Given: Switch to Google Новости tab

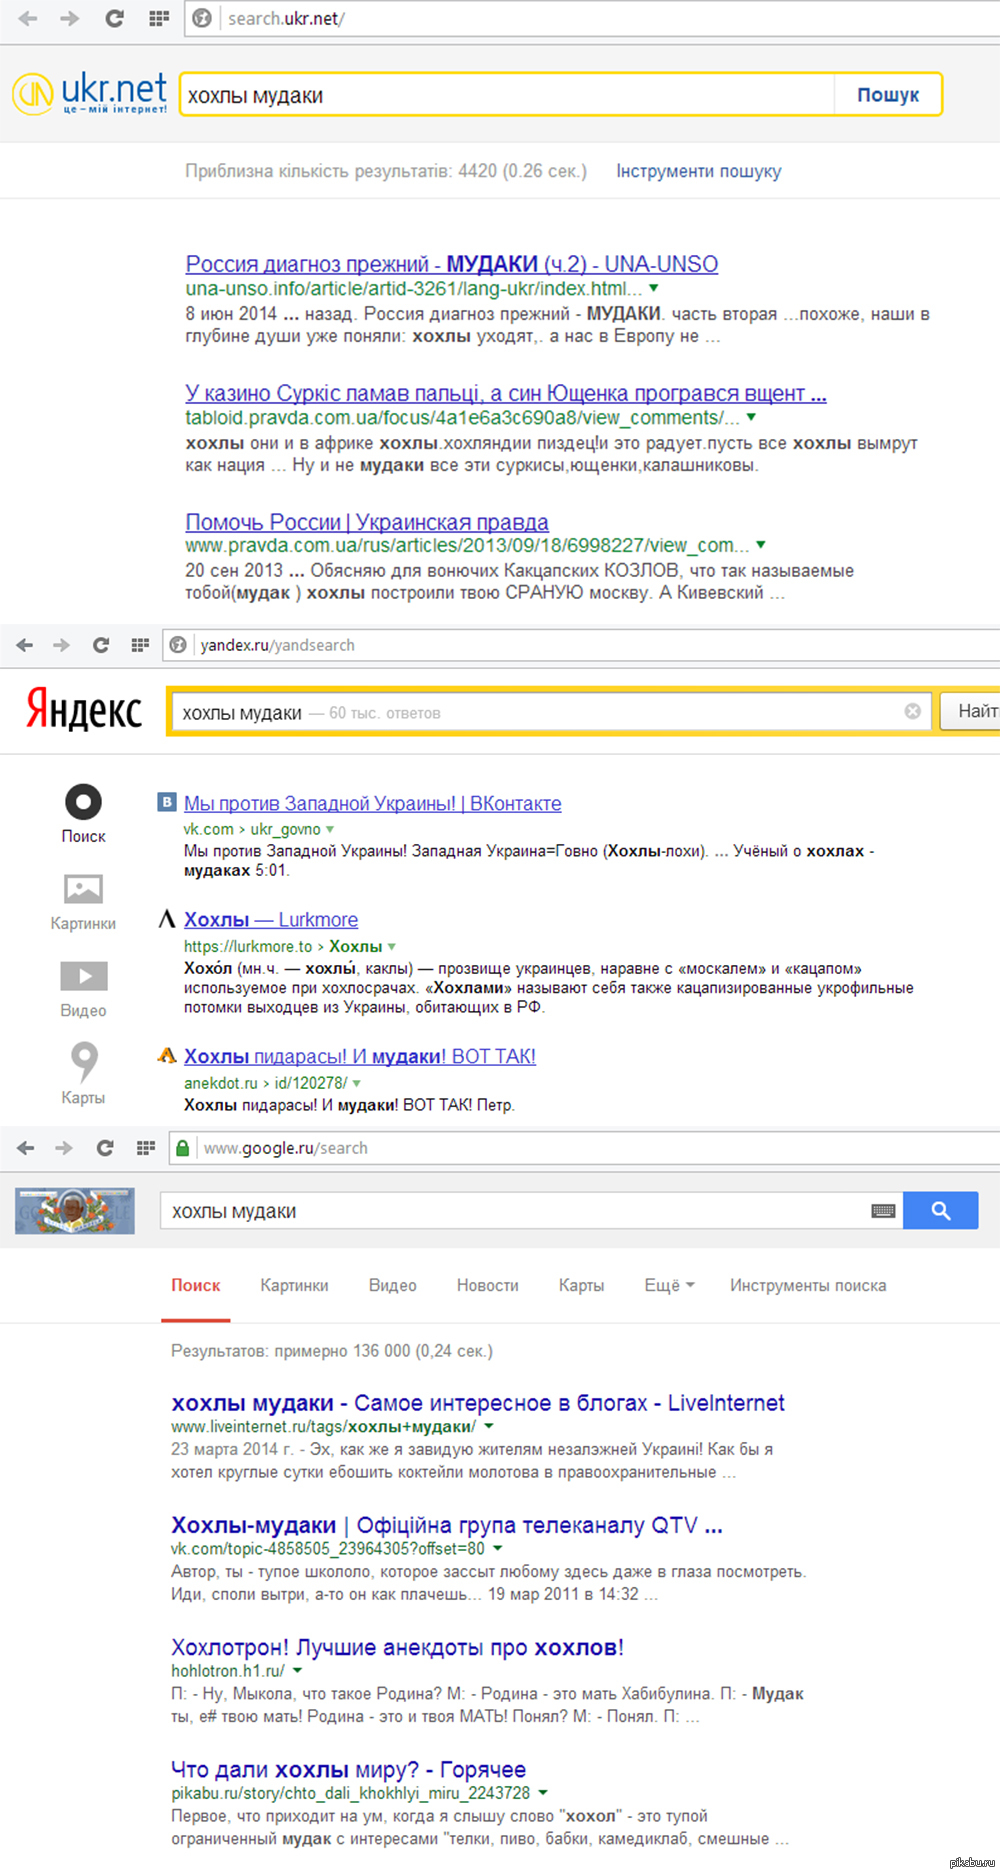Looking at the screenshot, I should tap(487, 1285).
